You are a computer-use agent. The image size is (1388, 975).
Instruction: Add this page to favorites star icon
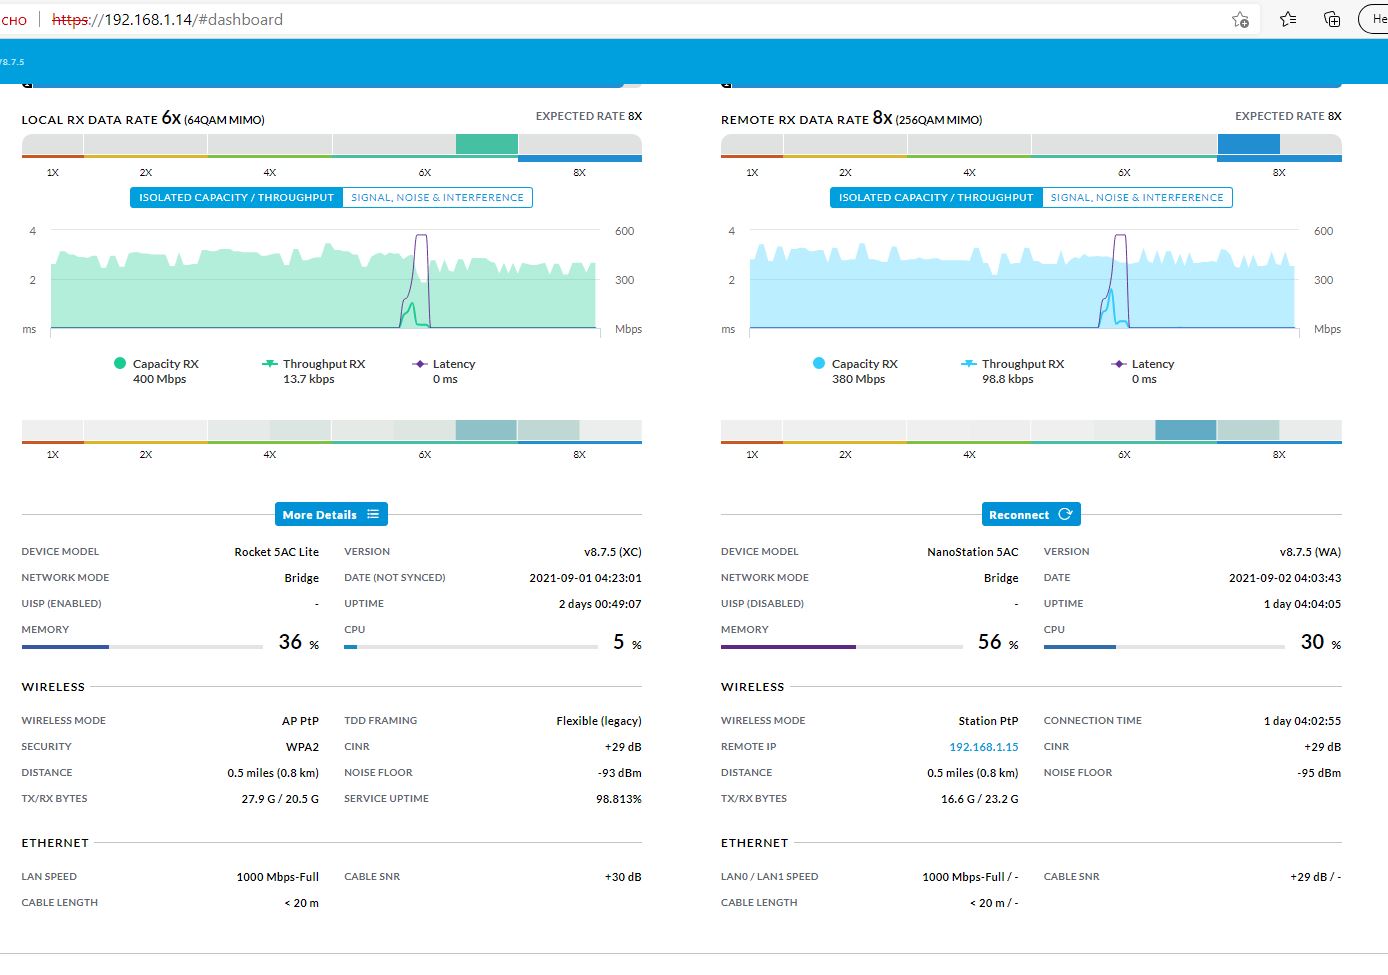click(1241, 19)
